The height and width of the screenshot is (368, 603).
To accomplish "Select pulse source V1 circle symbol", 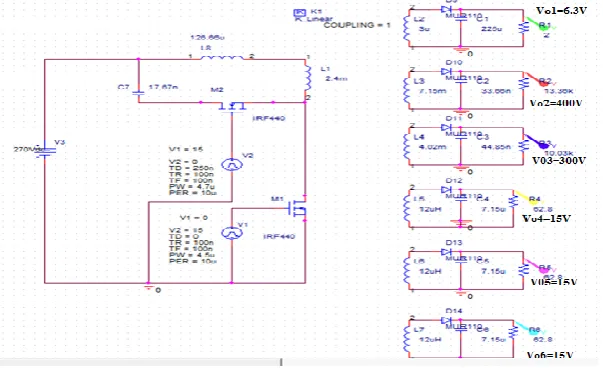I will pos(232,233).
